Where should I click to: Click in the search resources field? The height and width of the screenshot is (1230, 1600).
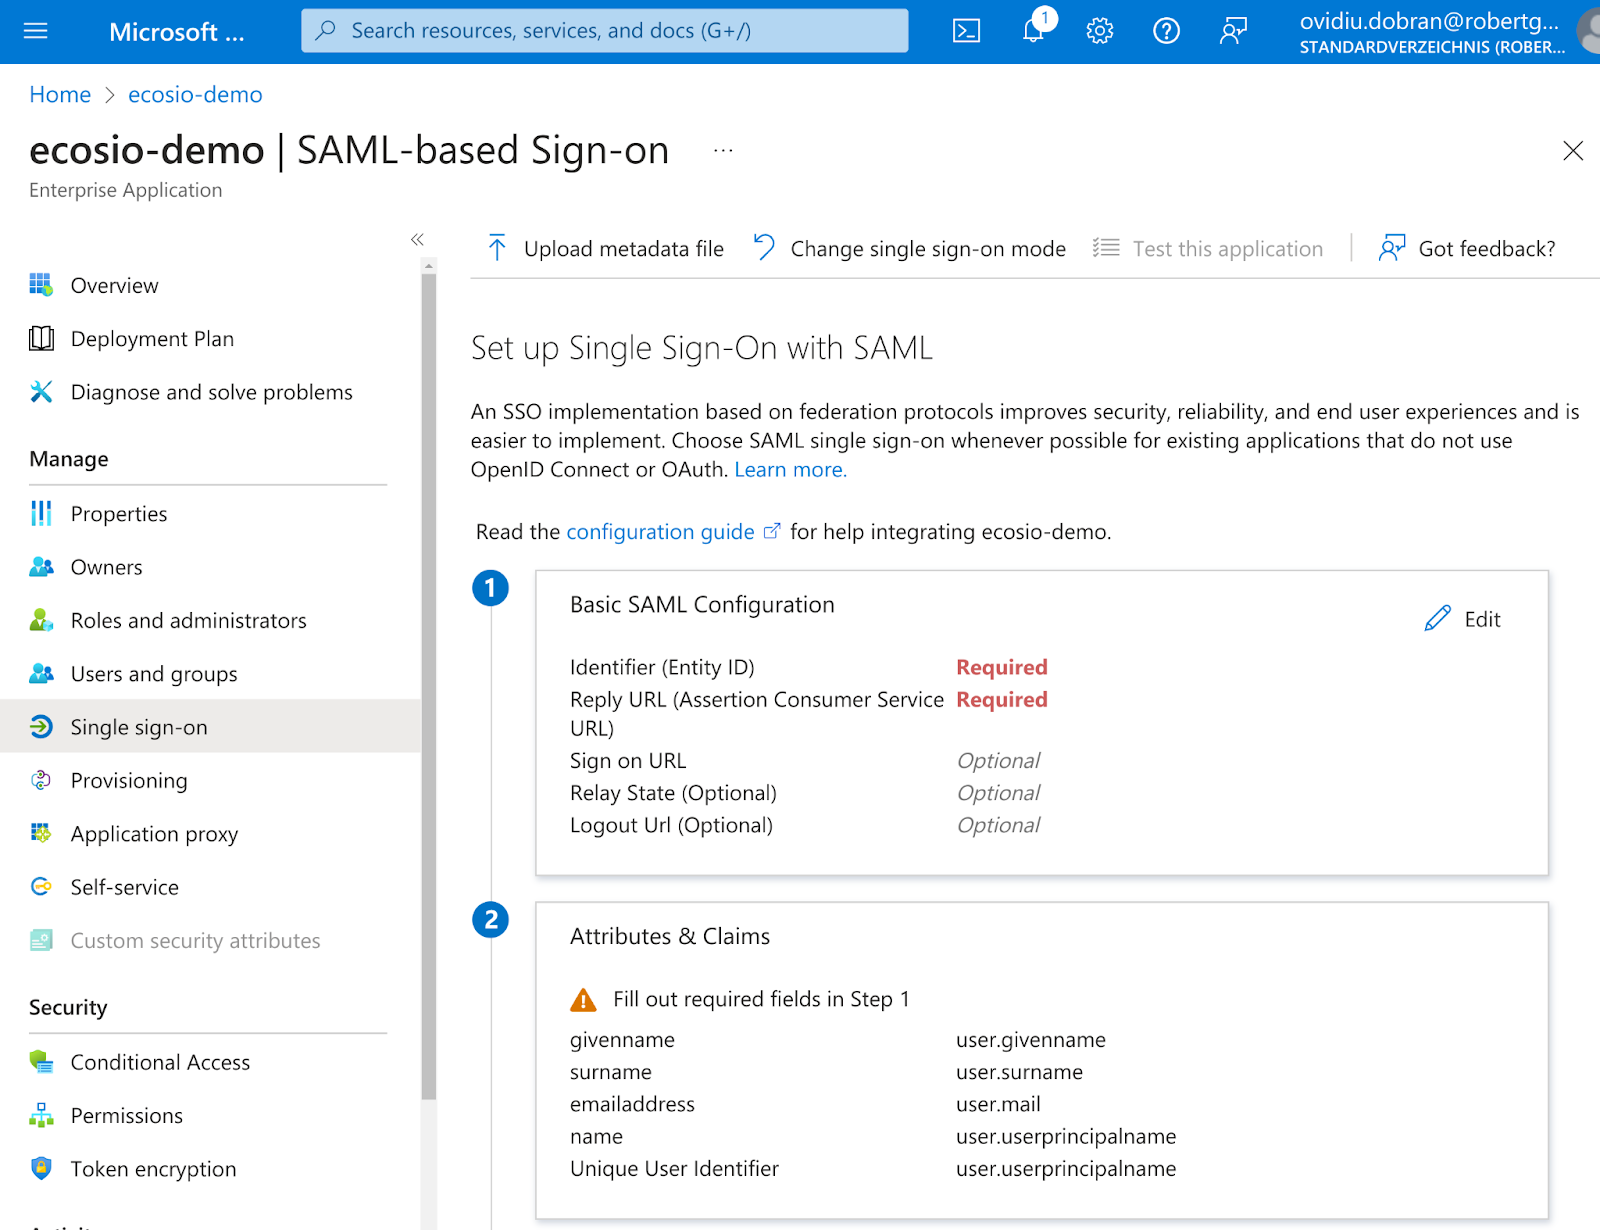[x=605, y=31]
